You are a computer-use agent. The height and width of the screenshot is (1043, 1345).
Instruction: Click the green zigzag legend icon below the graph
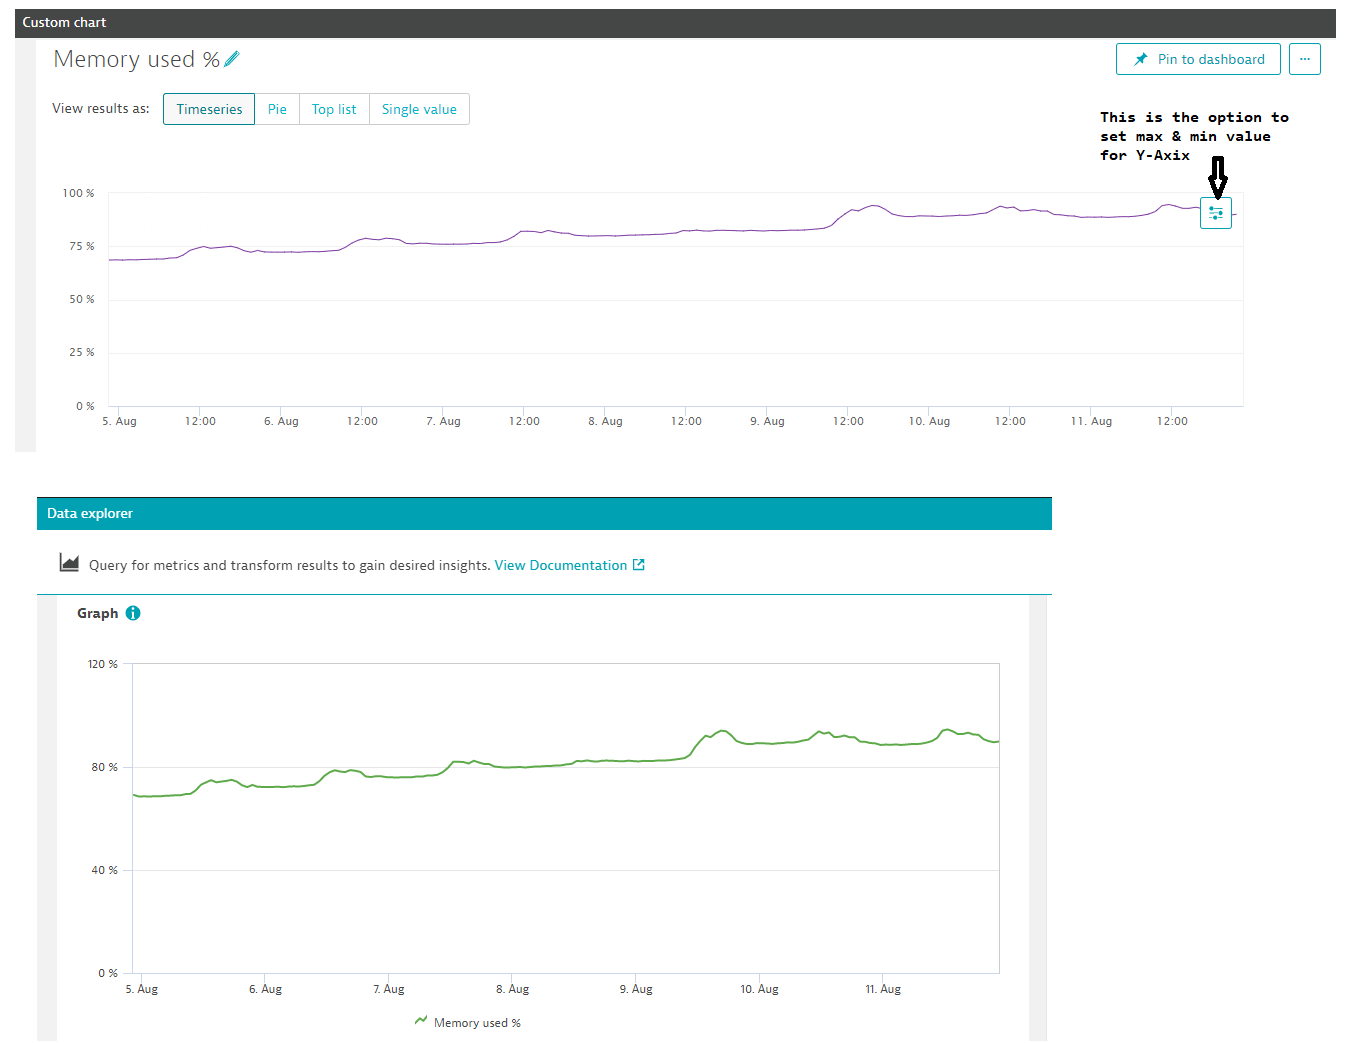tap(420, 1022)
